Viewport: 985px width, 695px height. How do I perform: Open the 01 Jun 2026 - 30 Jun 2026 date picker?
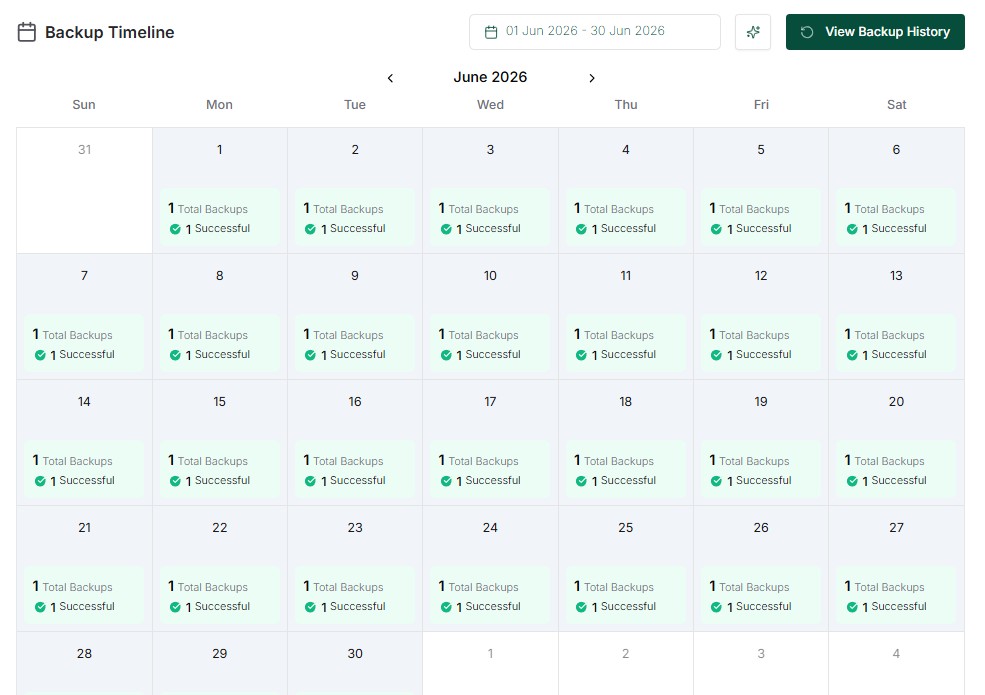click(x=594, y=32)
